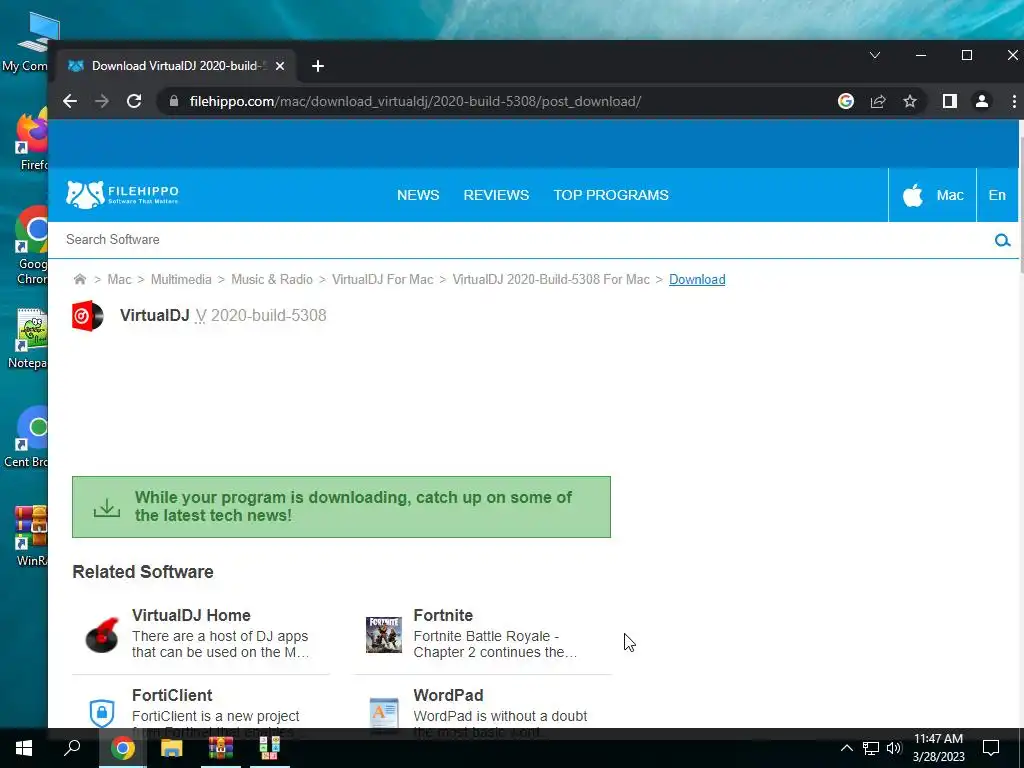
Task: Click the VirtualDJ red disc icon
Action: (88, 316)
